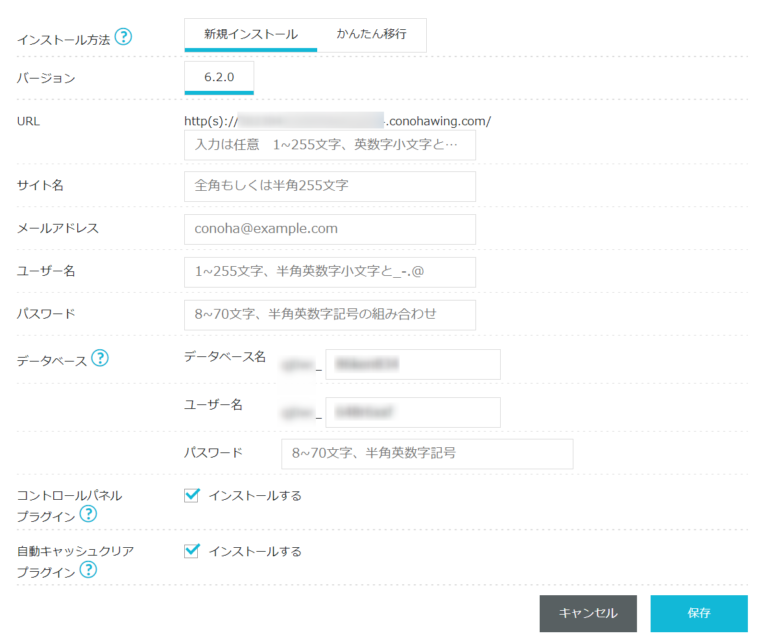This screenshot has width=768, height=640.
Task: Open the データベース help icon
Action: pyautogui.click(x=99, y=358)
